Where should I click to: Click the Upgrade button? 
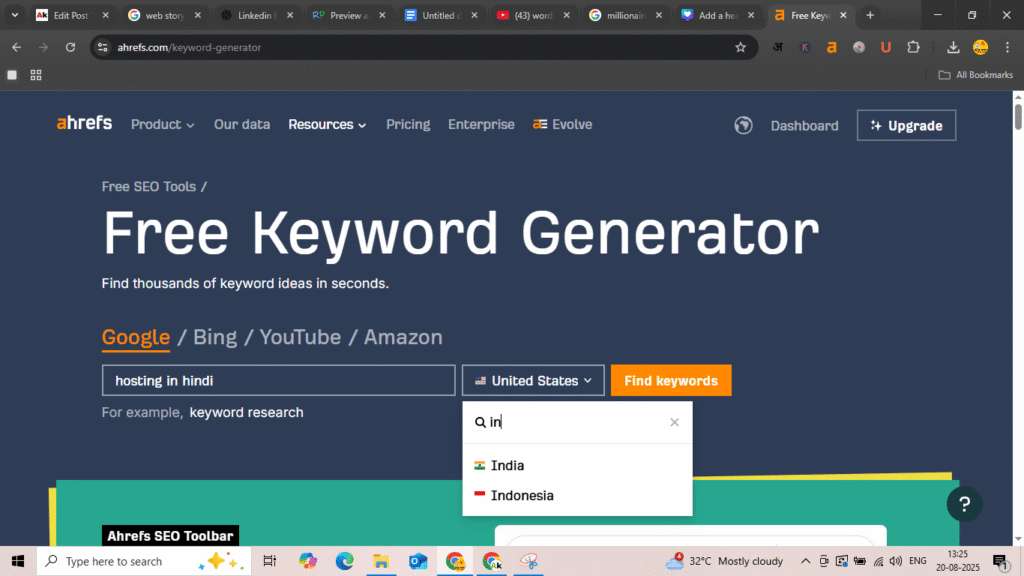pyautogui.click(x=906, y=125)
